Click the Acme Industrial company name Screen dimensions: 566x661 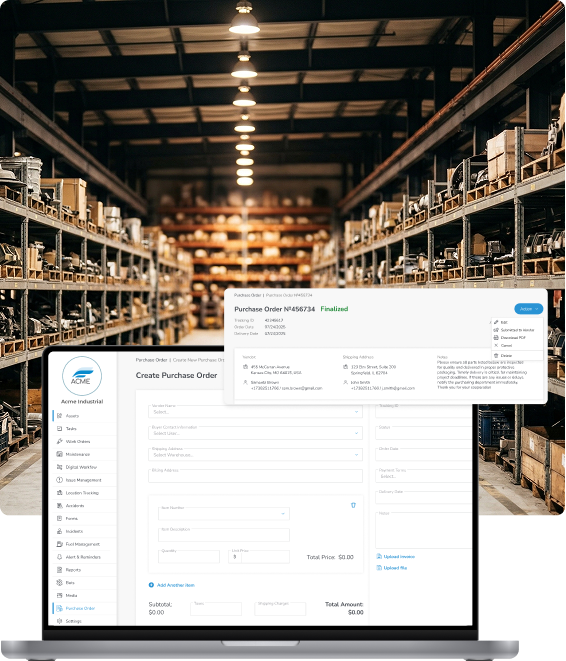pyautogui.click(x=82, y=401)
